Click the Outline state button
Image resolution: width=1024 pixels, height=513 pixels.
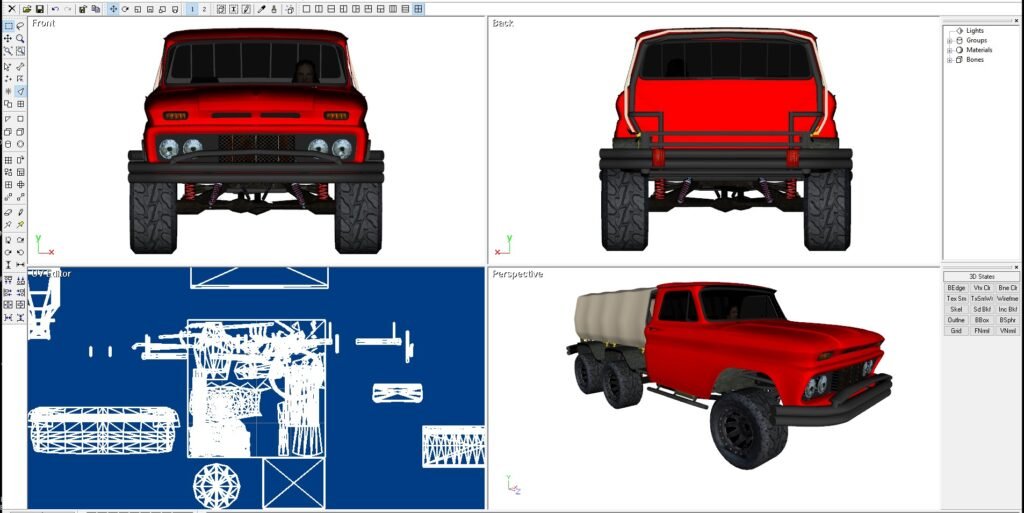click(x=956, y=319)
